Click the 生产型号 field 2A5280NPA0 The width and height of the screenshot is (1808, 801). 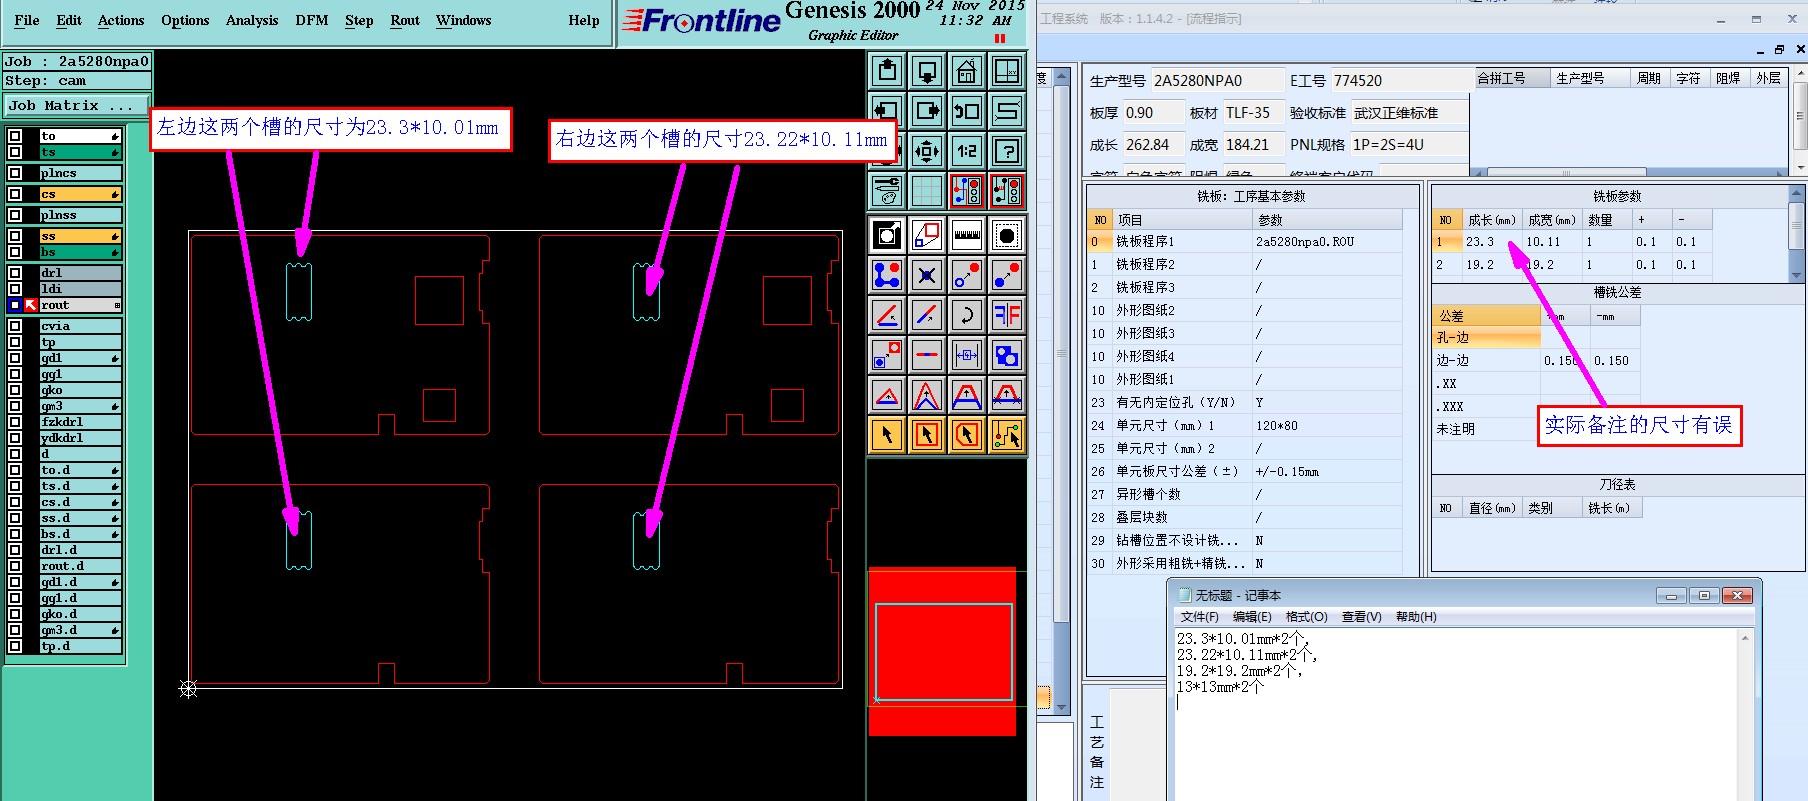pos(1217,80)
